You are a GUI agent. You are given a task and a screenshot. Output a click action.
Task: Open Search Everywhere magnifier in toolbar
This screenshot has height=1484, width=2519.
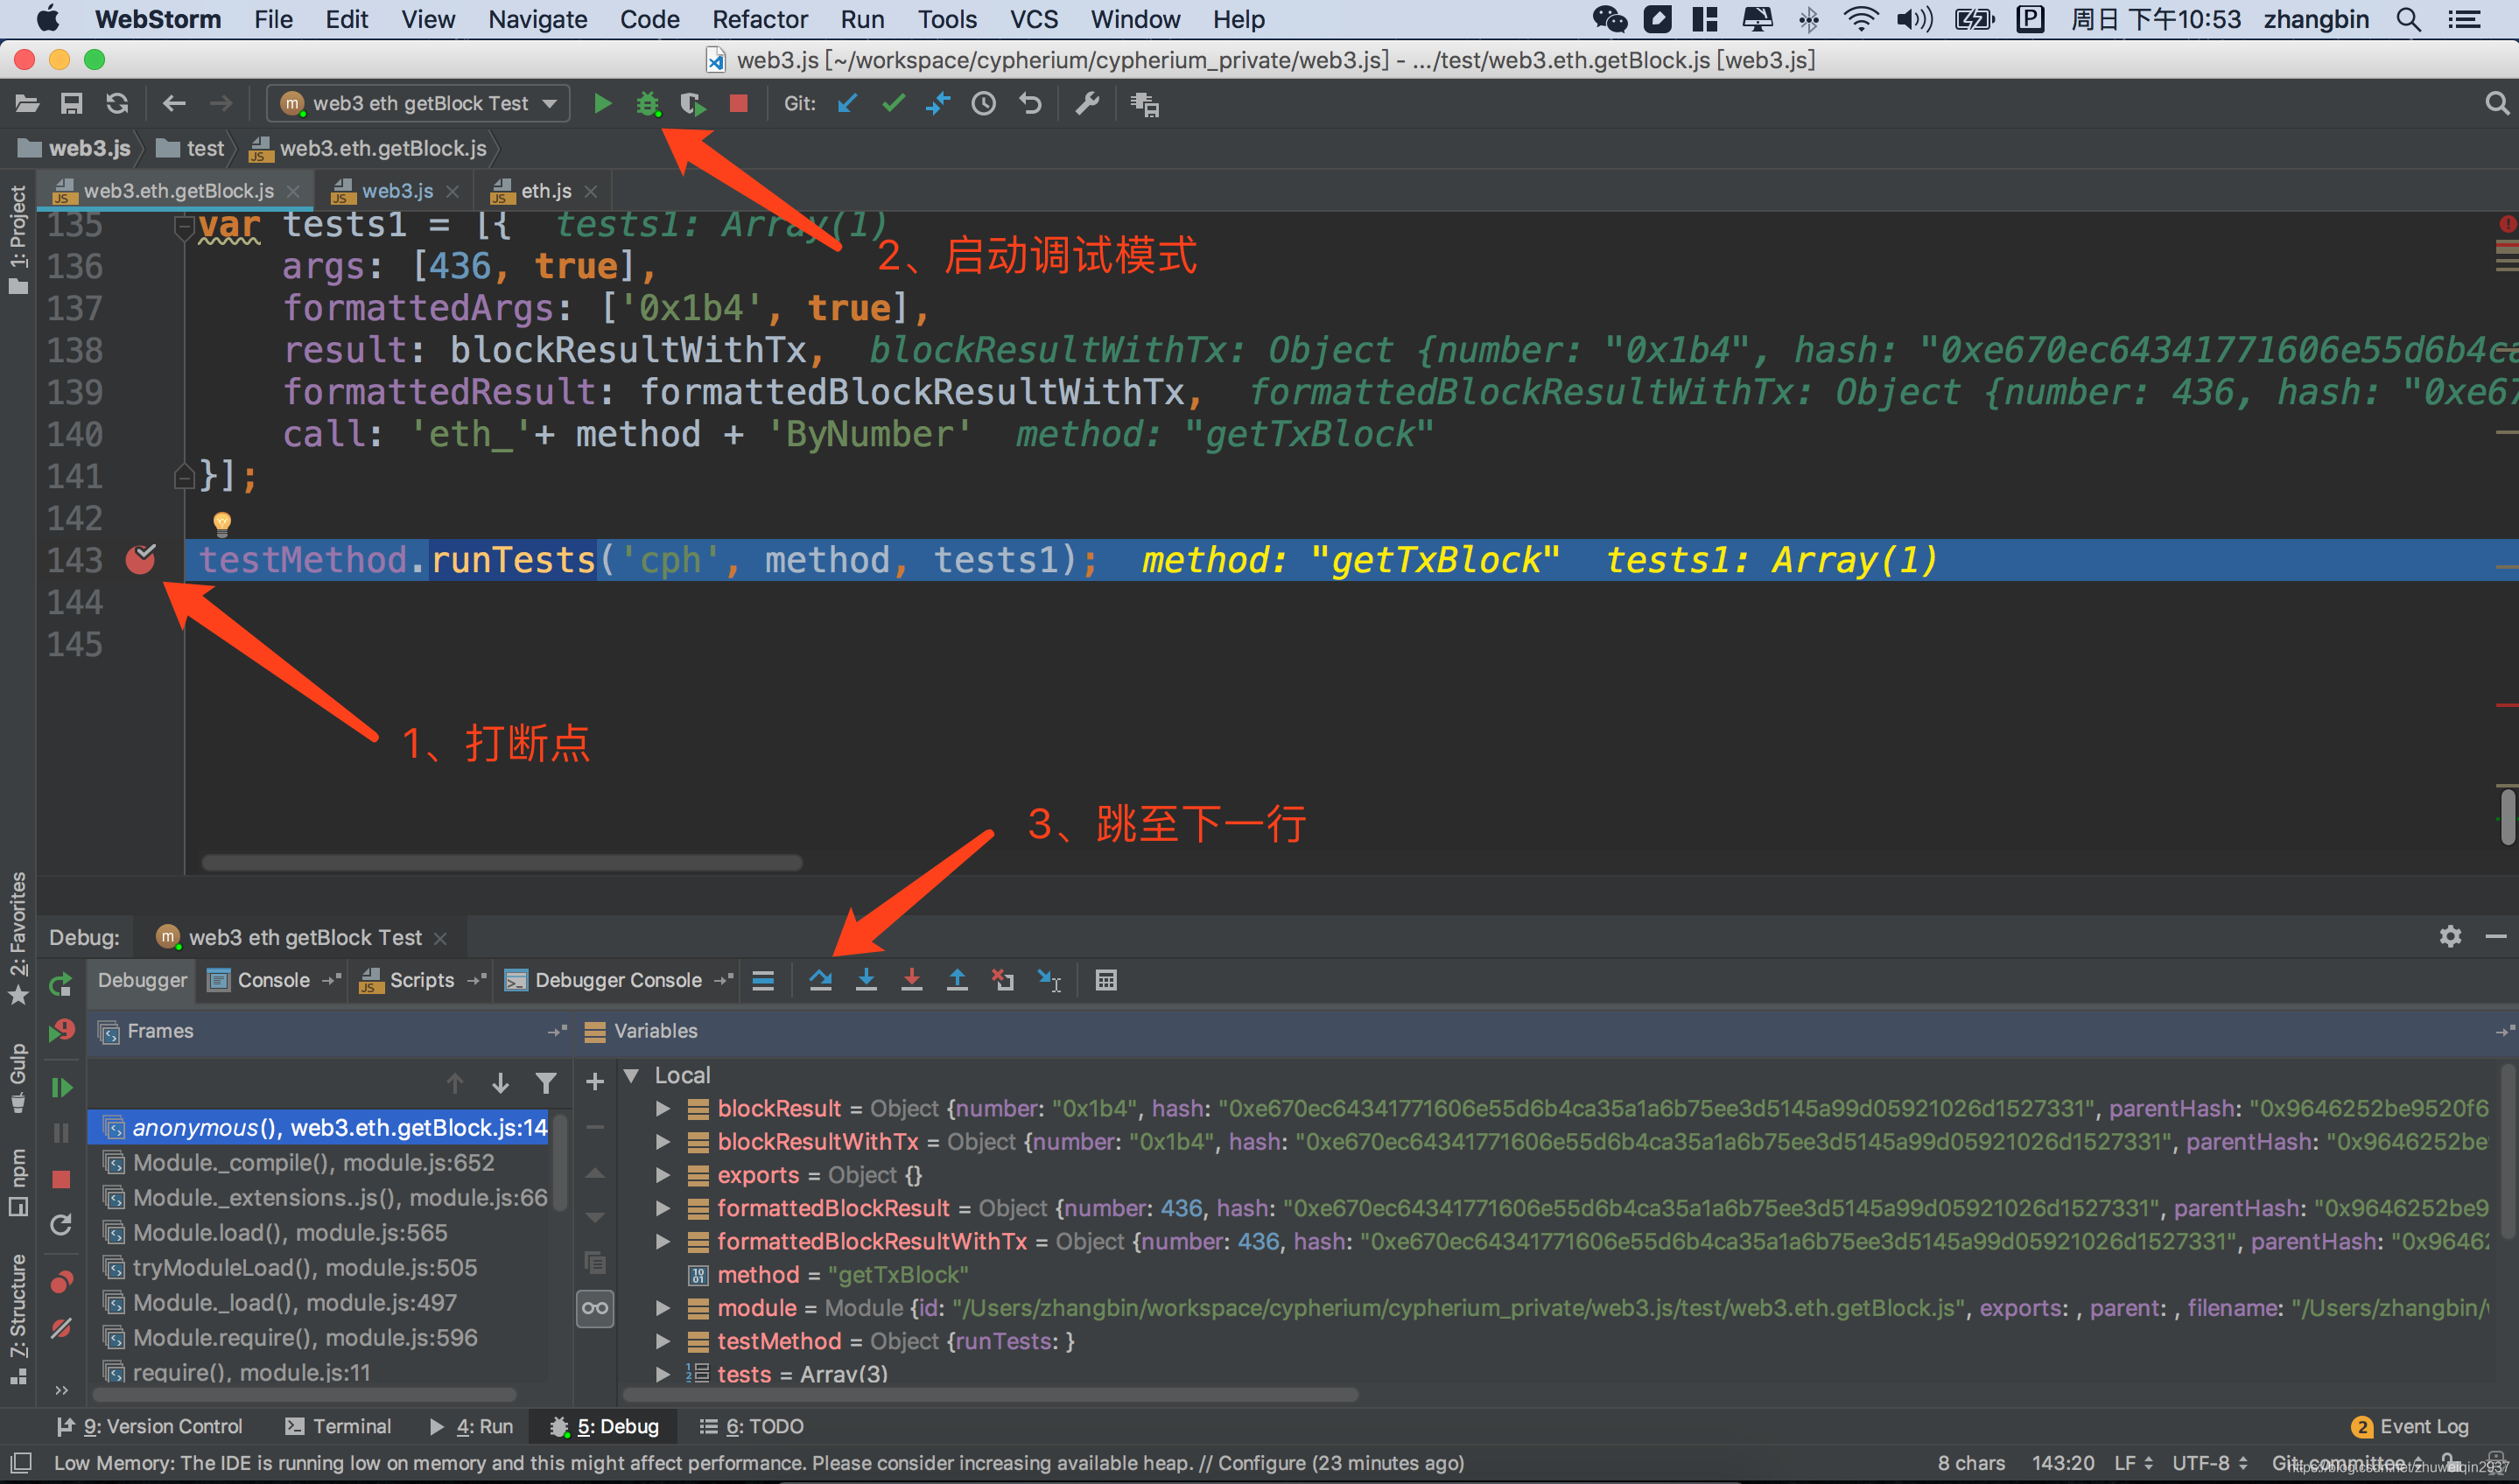(x=2496, y=103)
